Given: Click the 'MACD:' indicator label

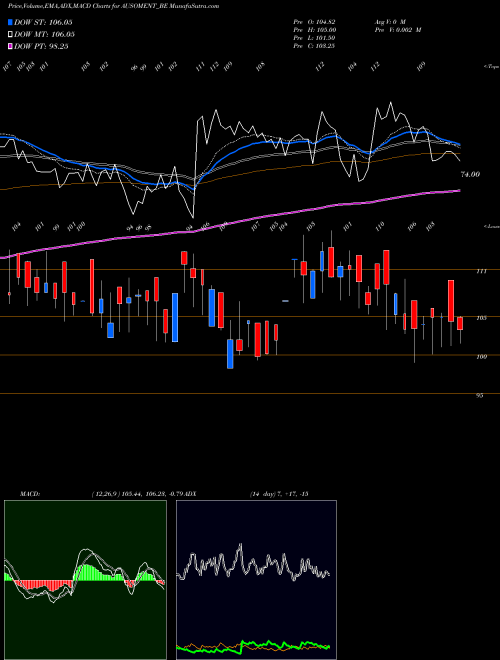Looking at the screenshot, I should coord(30,494).
